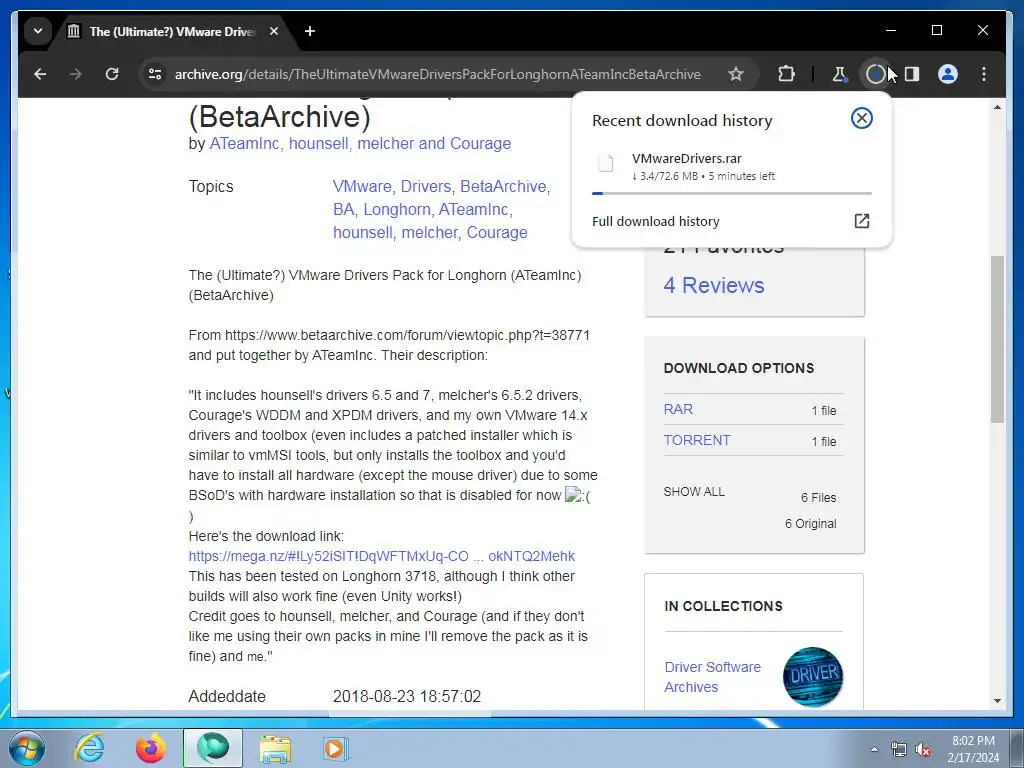Open the BetaArchive topic link
The height and width of the screenshot is (768, 1024).
503,187
